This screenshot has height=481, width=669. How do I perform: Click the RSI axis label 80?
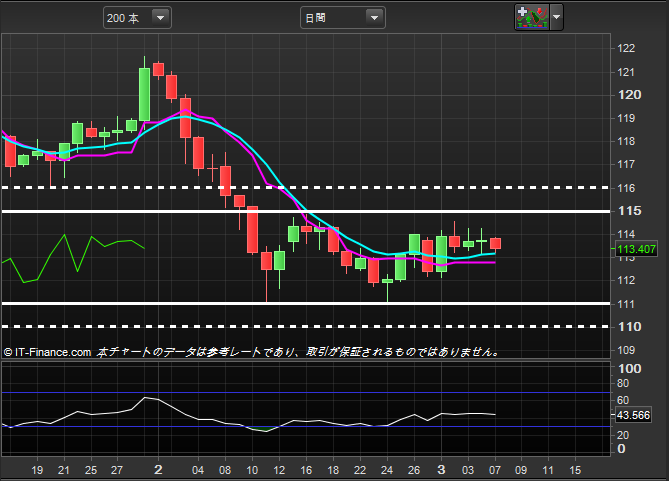tap(623, 383)
